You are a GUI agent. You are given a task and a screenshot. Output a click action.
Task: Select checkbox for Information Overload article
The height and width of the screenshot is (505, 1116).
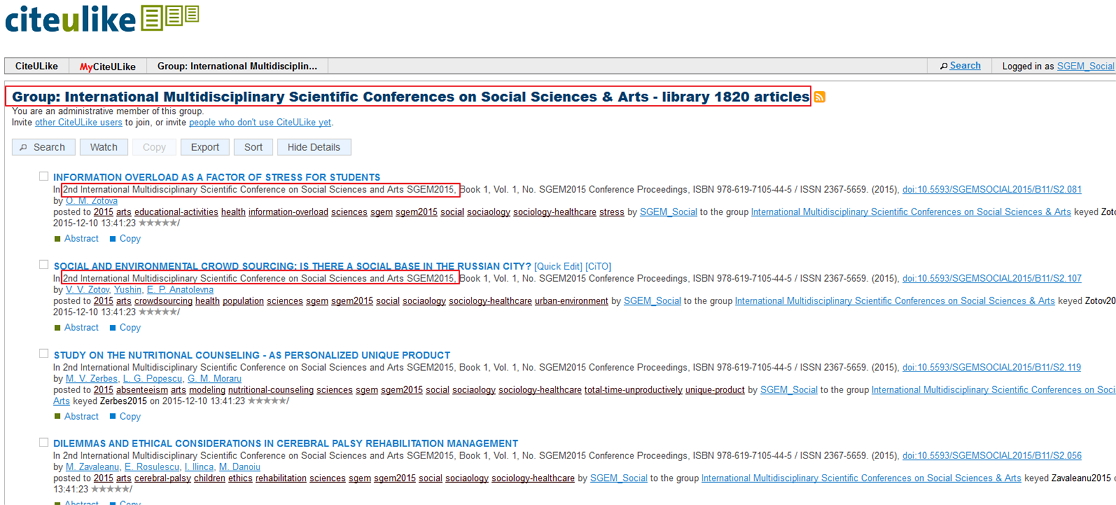pos(43,176)
